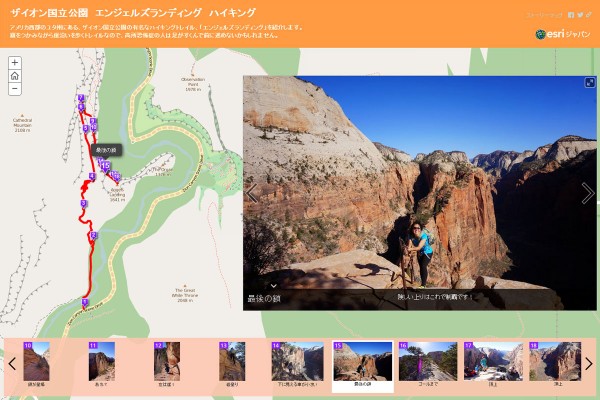The height and width of the screenshot is (400, 600).
Task: Reset map to home extent
Action: [x=15, y=76]
